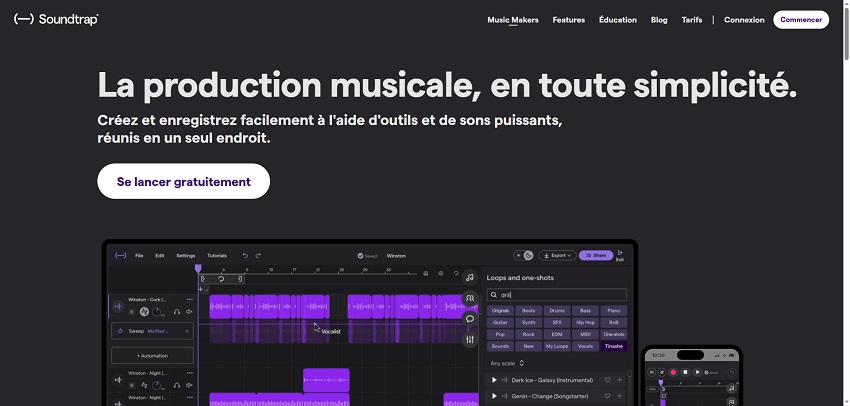Click the waveform instrument icon of Winston - Cork

point(118,307)
